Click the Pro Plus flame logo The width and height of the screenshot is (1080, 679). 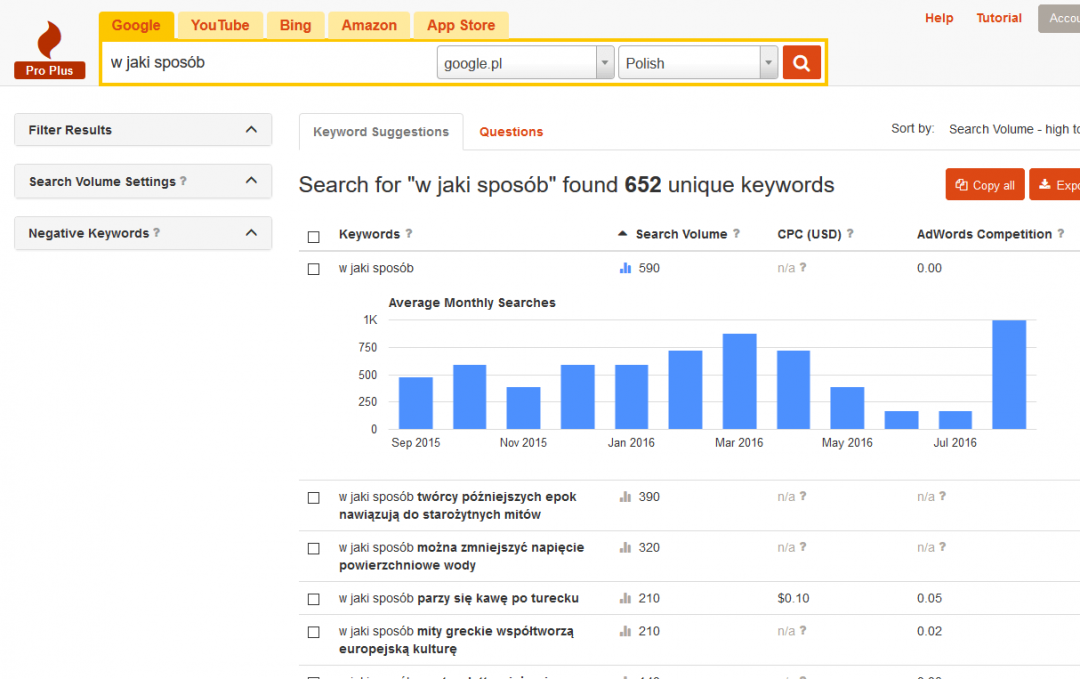coord(50,50)
